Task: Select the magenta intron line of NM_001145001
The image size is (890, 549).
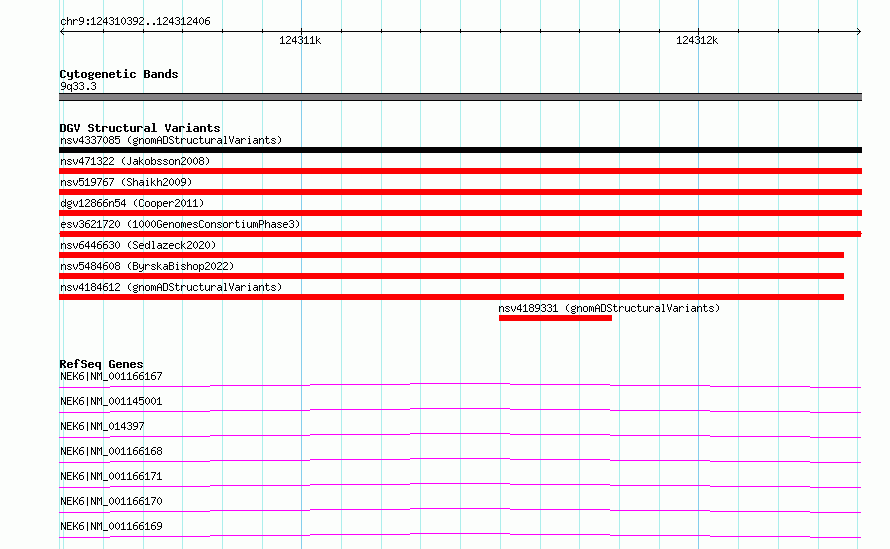Action: (x=460, y=410)
